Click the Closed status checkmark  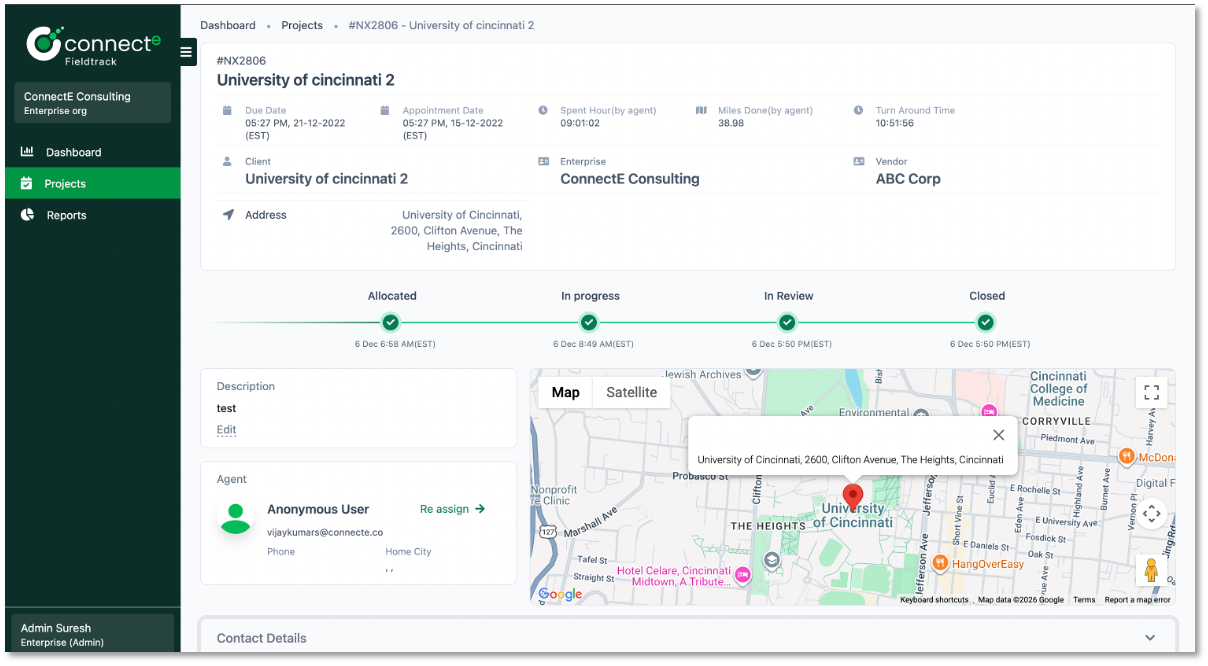tap(986, 322)
